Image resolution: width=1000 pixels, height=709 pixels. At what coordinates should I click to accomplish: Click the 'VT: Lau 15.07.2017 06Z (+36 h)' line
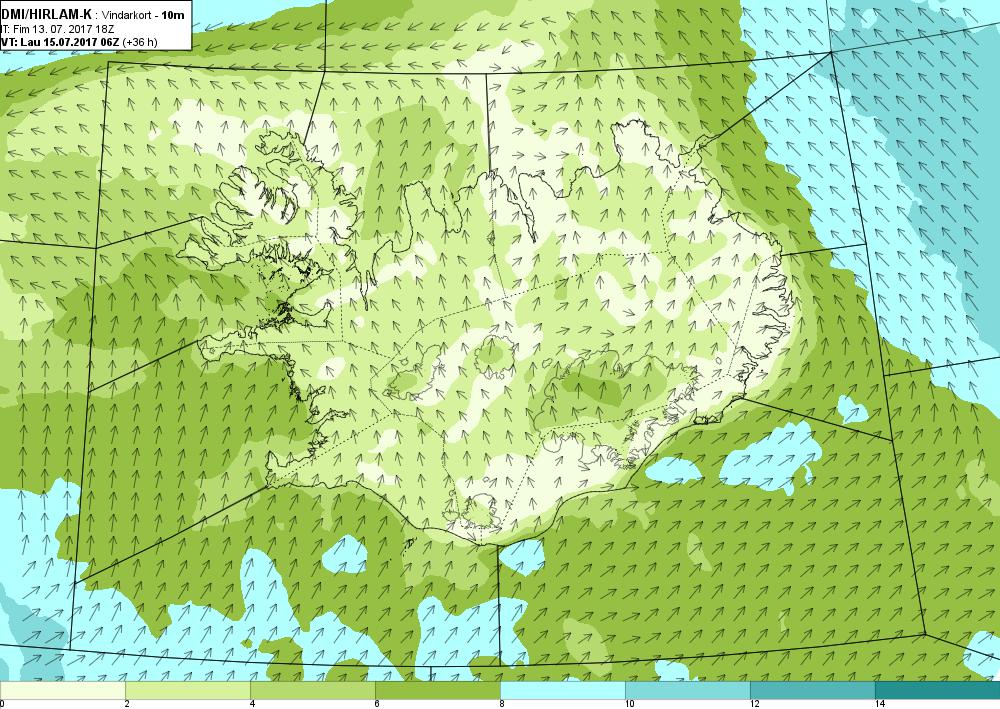(79, 42)
